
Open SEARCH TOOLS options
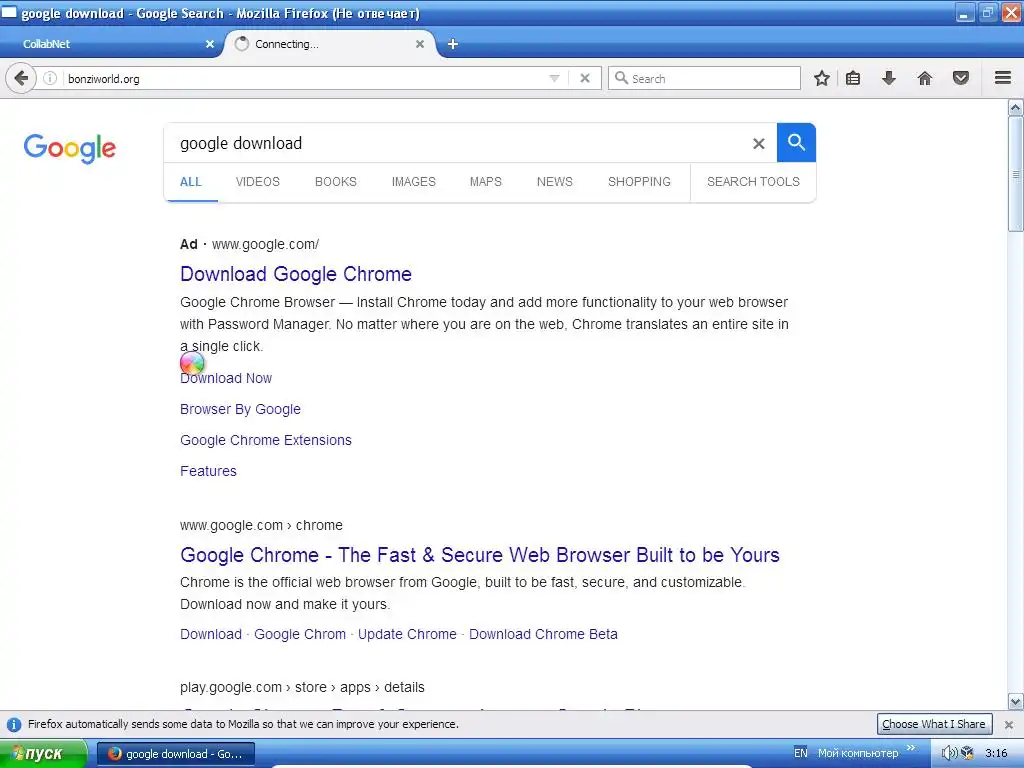click(x=753, y=182)
